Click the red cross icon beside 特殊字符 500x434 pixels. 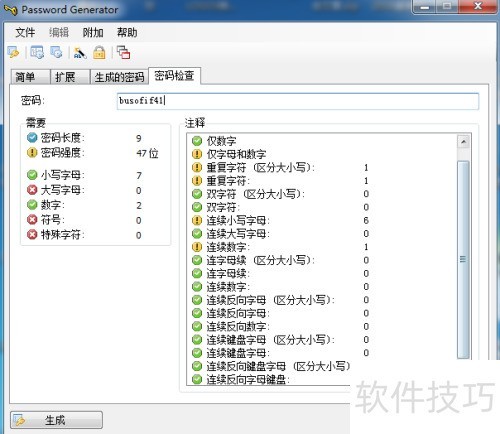pos(32,235)
